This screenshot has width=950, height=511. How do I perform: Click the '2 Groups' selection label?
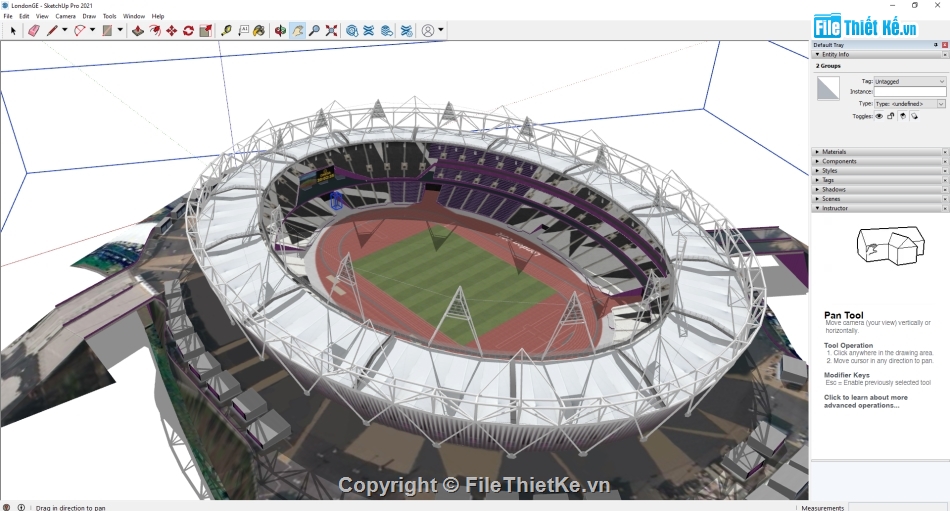[x=828, y=66]
